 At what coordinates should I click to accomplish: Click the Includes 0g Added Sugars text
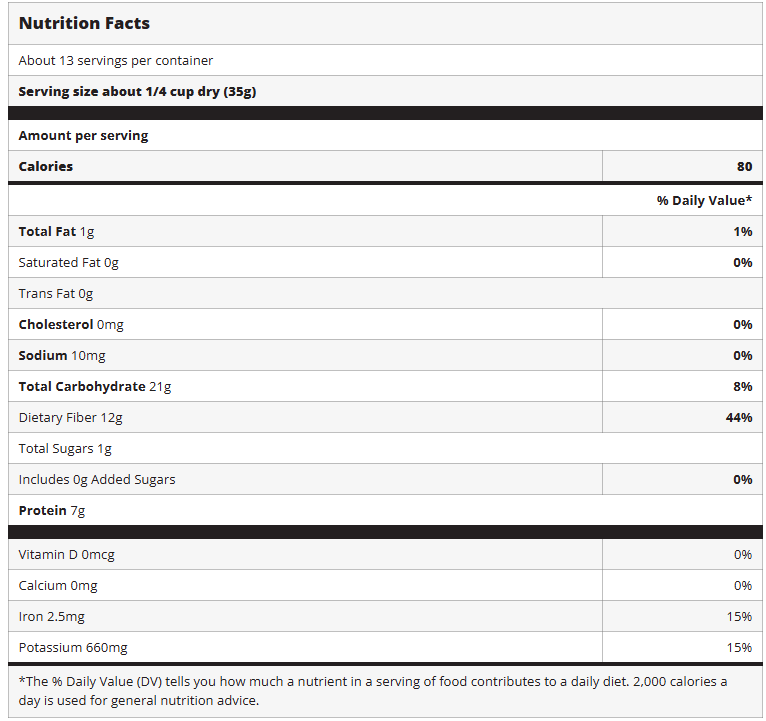[97, 479]
